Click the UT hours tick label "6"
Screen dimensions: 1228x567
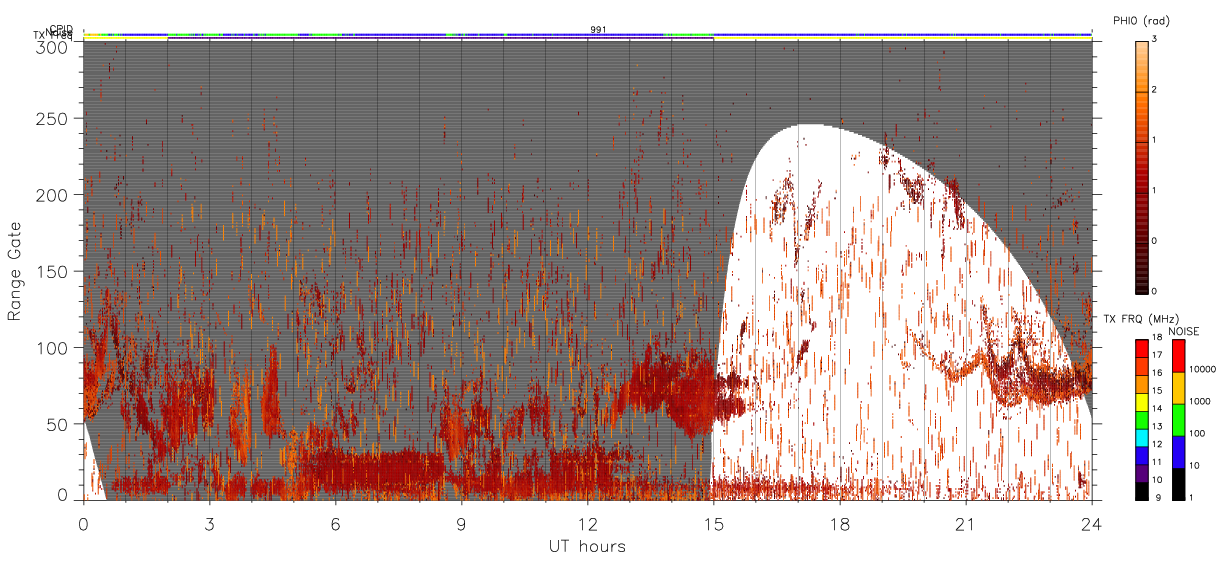click(x=335, y=524)
